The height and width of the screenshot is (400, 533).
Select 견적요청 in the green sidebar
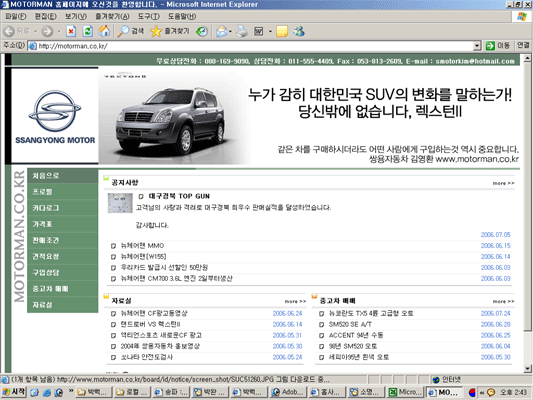(x=63, y=256)
